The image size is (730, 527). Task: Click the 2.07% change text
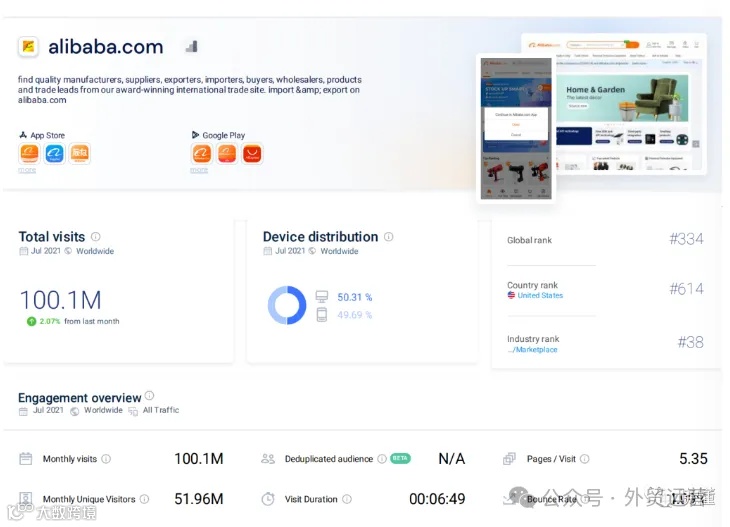point(50,321)
